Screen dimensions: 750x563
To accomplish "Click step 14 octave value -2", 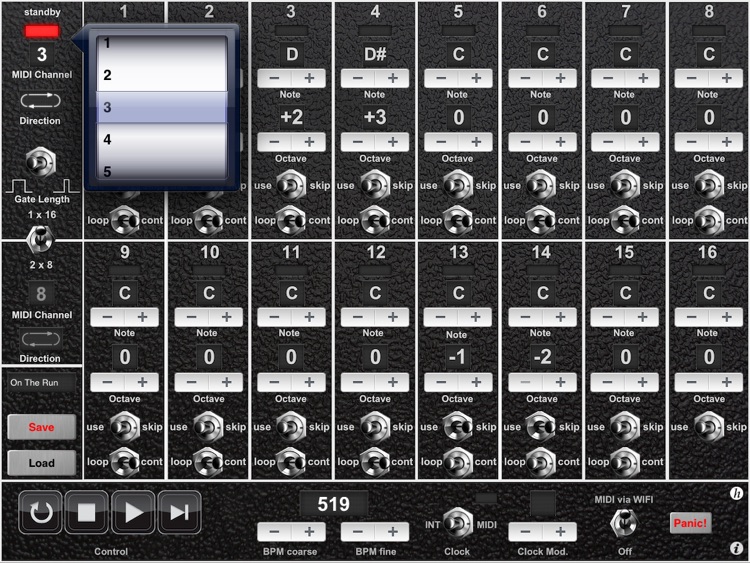I will (x=542, y=357).
